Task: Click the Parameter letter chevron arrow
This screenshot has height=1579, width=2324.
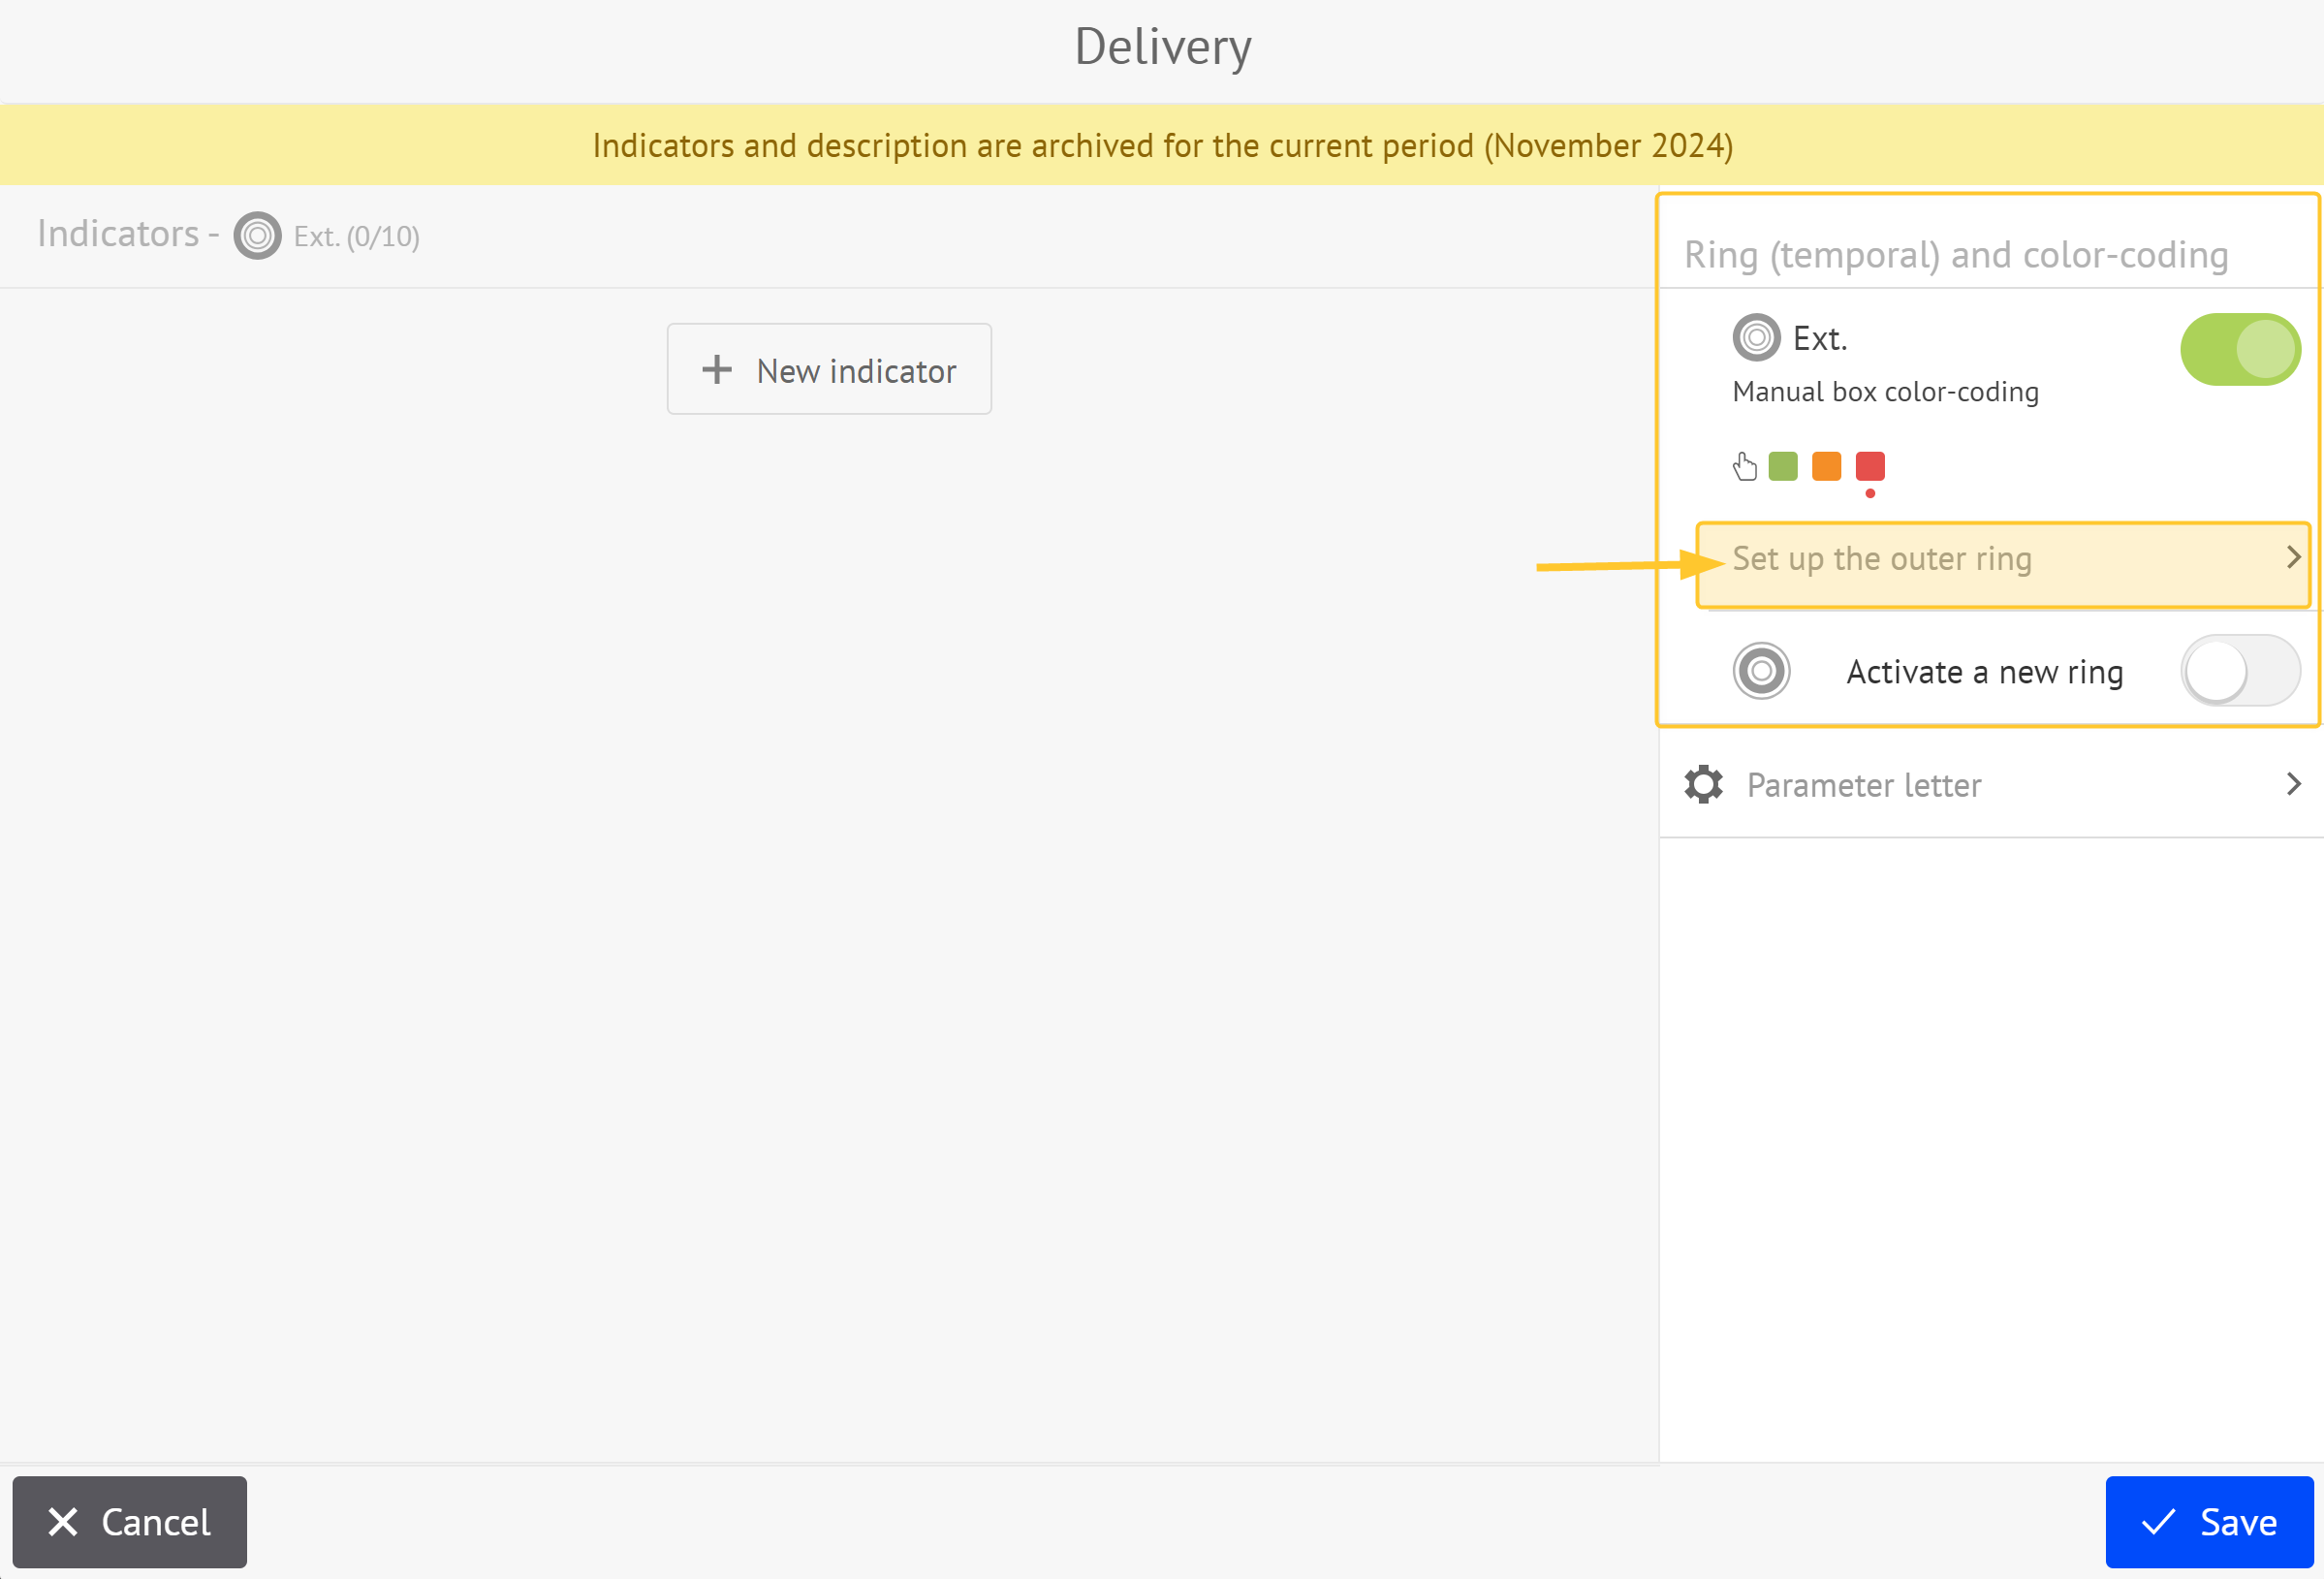Action: (2294, 784)
